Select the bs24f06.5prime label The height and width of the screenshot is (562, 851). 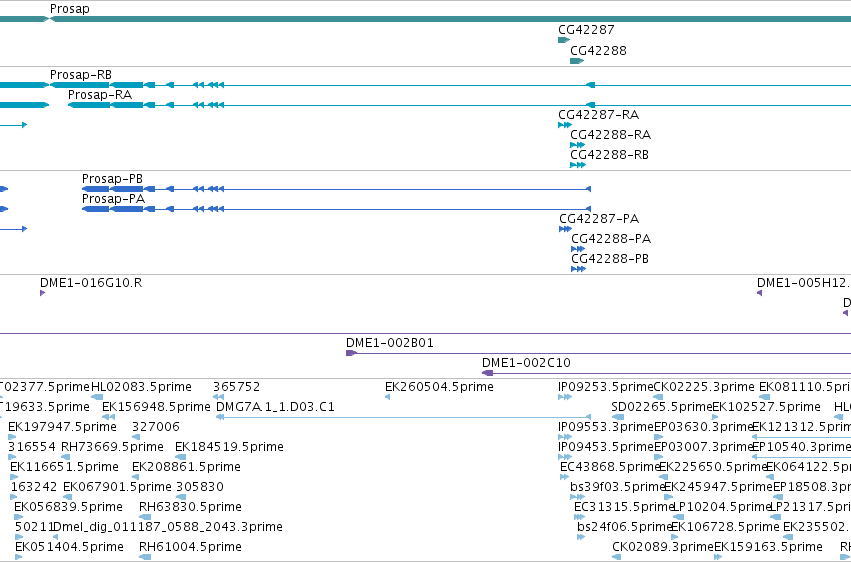click(x=625, y=527)
